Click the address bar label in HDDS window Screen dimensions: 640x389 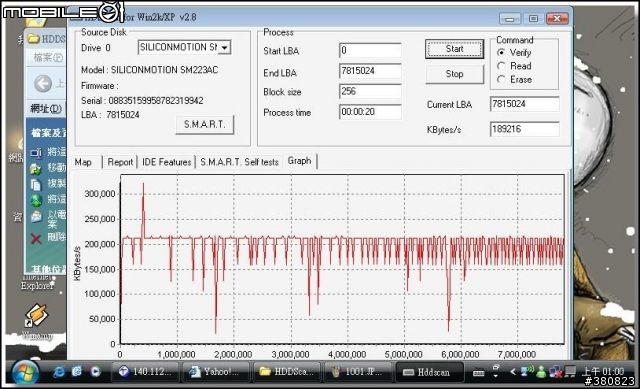46,109
